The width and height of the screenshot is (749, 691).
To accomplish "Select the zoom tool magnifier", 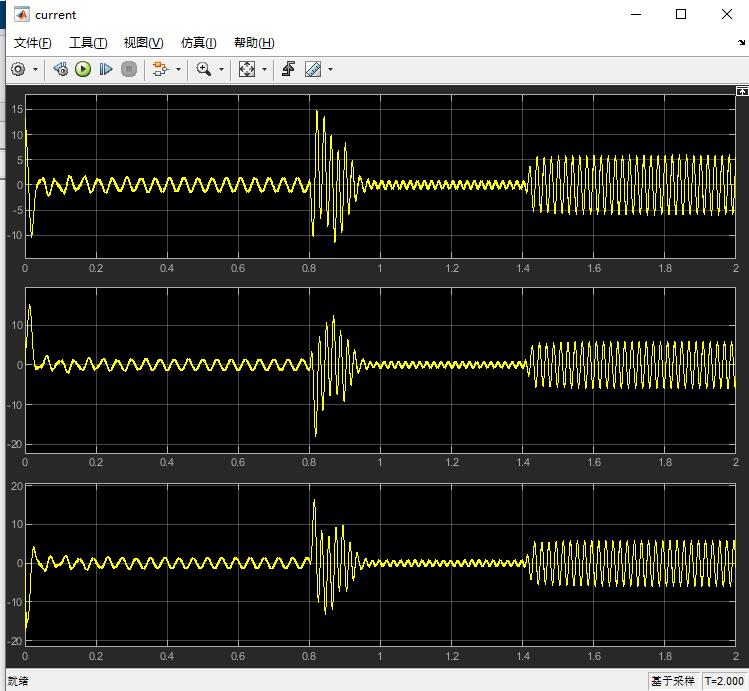I will (x=203, y=69).
